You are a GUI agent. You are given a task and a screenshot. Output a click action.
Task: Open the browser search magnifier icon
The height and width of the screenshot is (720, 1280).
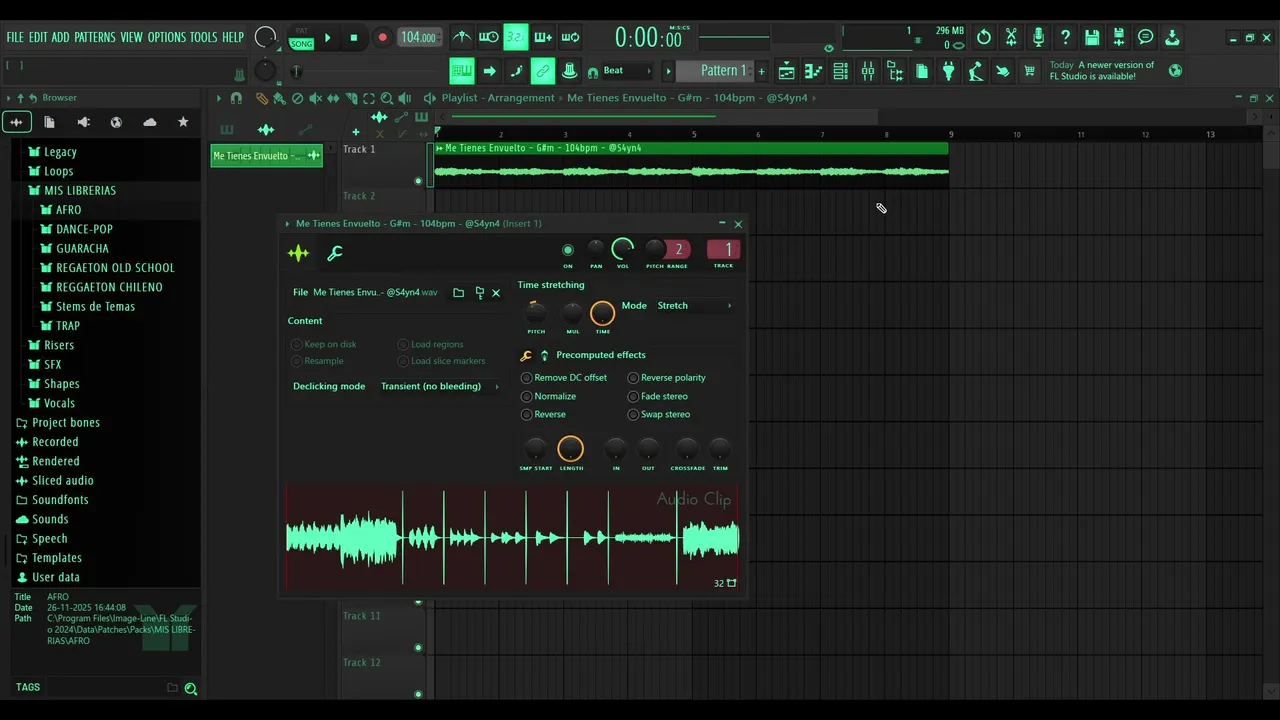tap(190, 688)
